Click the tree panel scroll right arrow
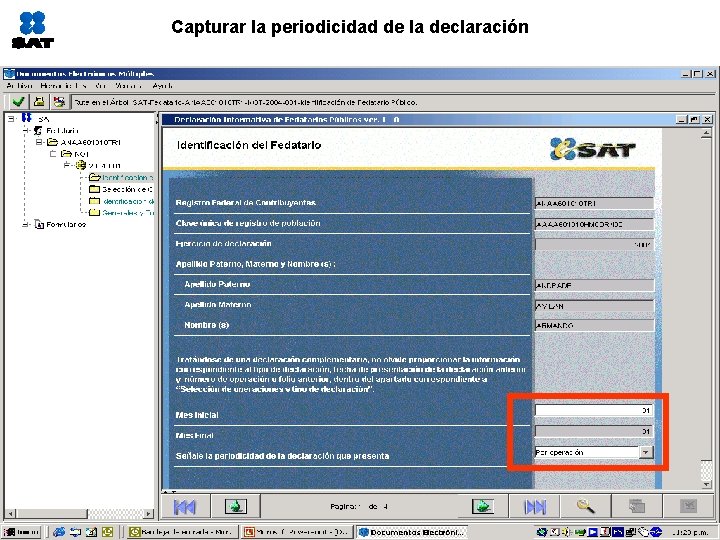Viewport: 720px width, 540px height. (148, 513)
